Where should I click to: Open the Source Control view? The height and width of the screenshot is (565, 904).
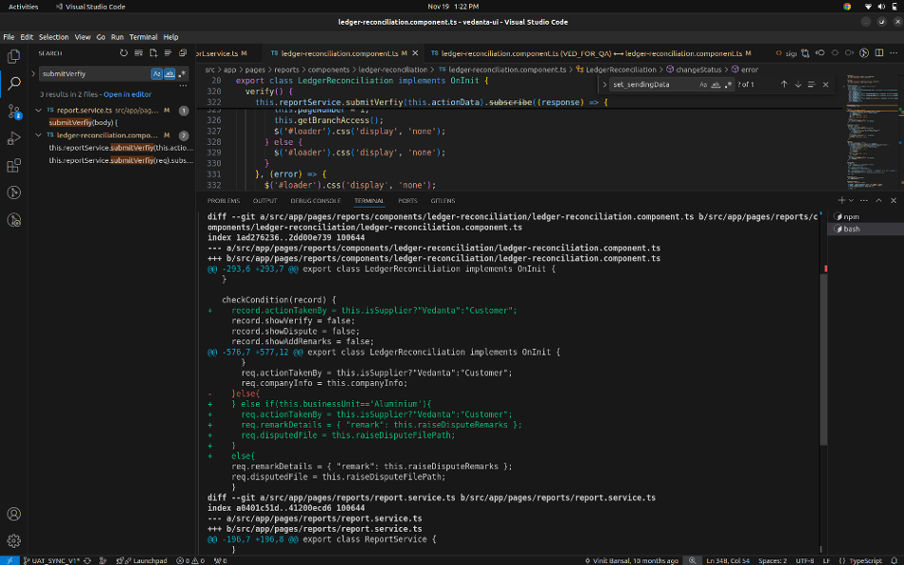[14, 111]
